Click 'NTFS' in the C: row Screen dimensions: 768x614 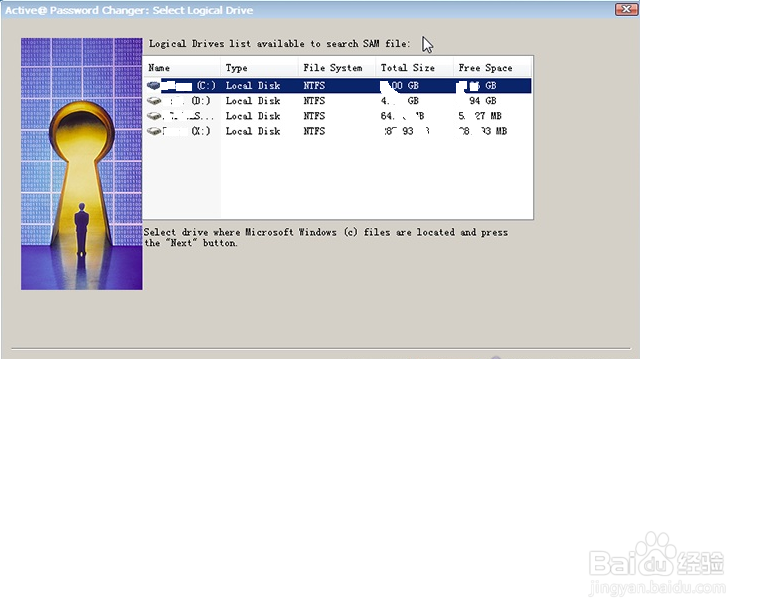pos(314,86)
